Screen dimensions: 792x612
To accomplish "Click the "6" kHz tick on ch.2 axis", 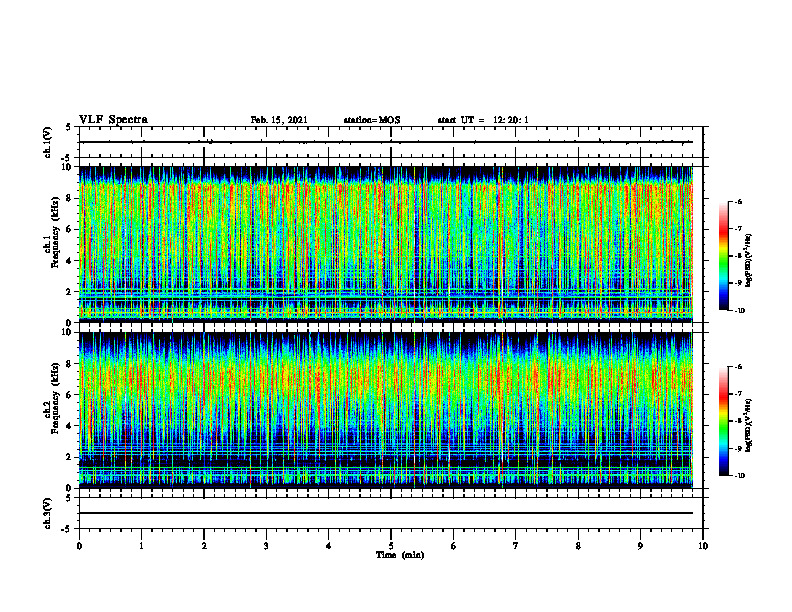I will tap(71, 395).
